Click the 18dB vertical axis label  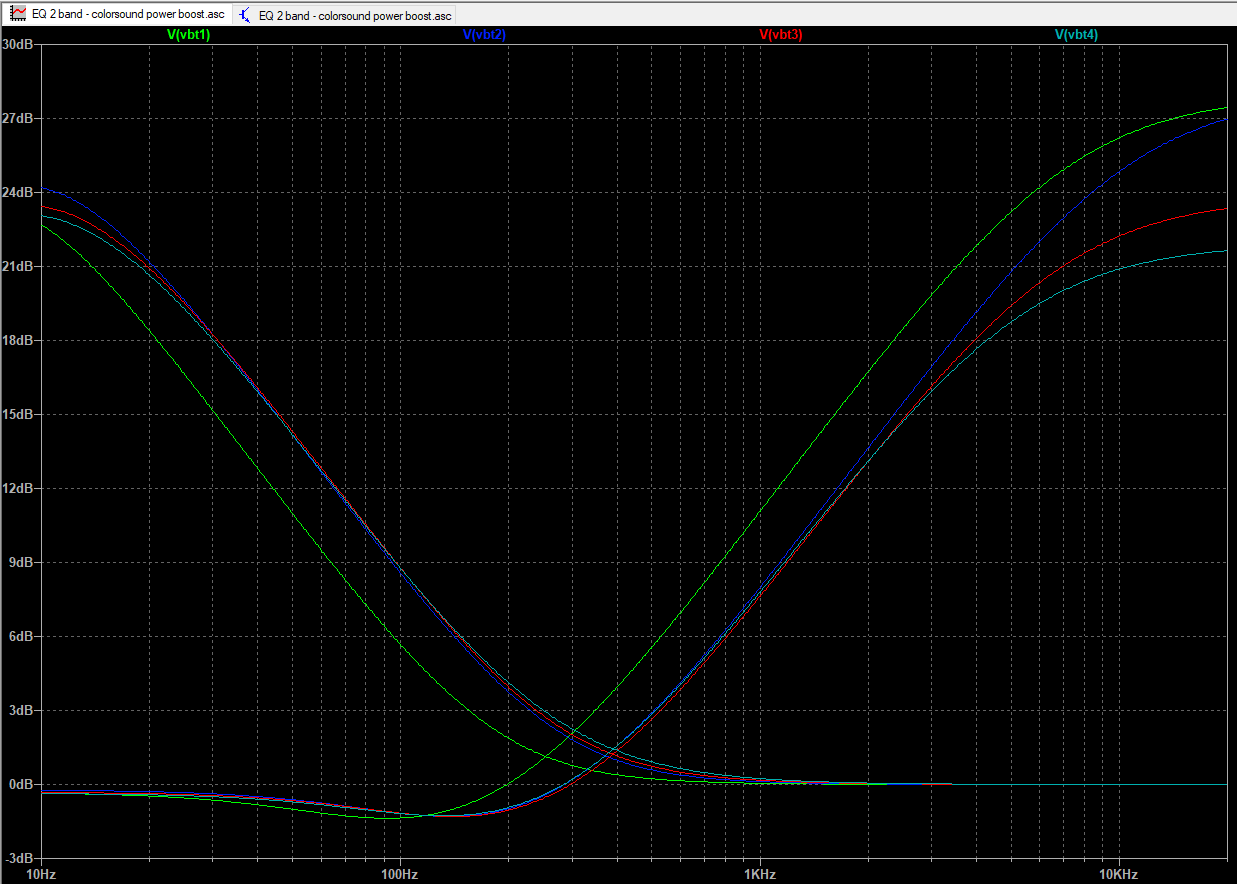point(19,341)
